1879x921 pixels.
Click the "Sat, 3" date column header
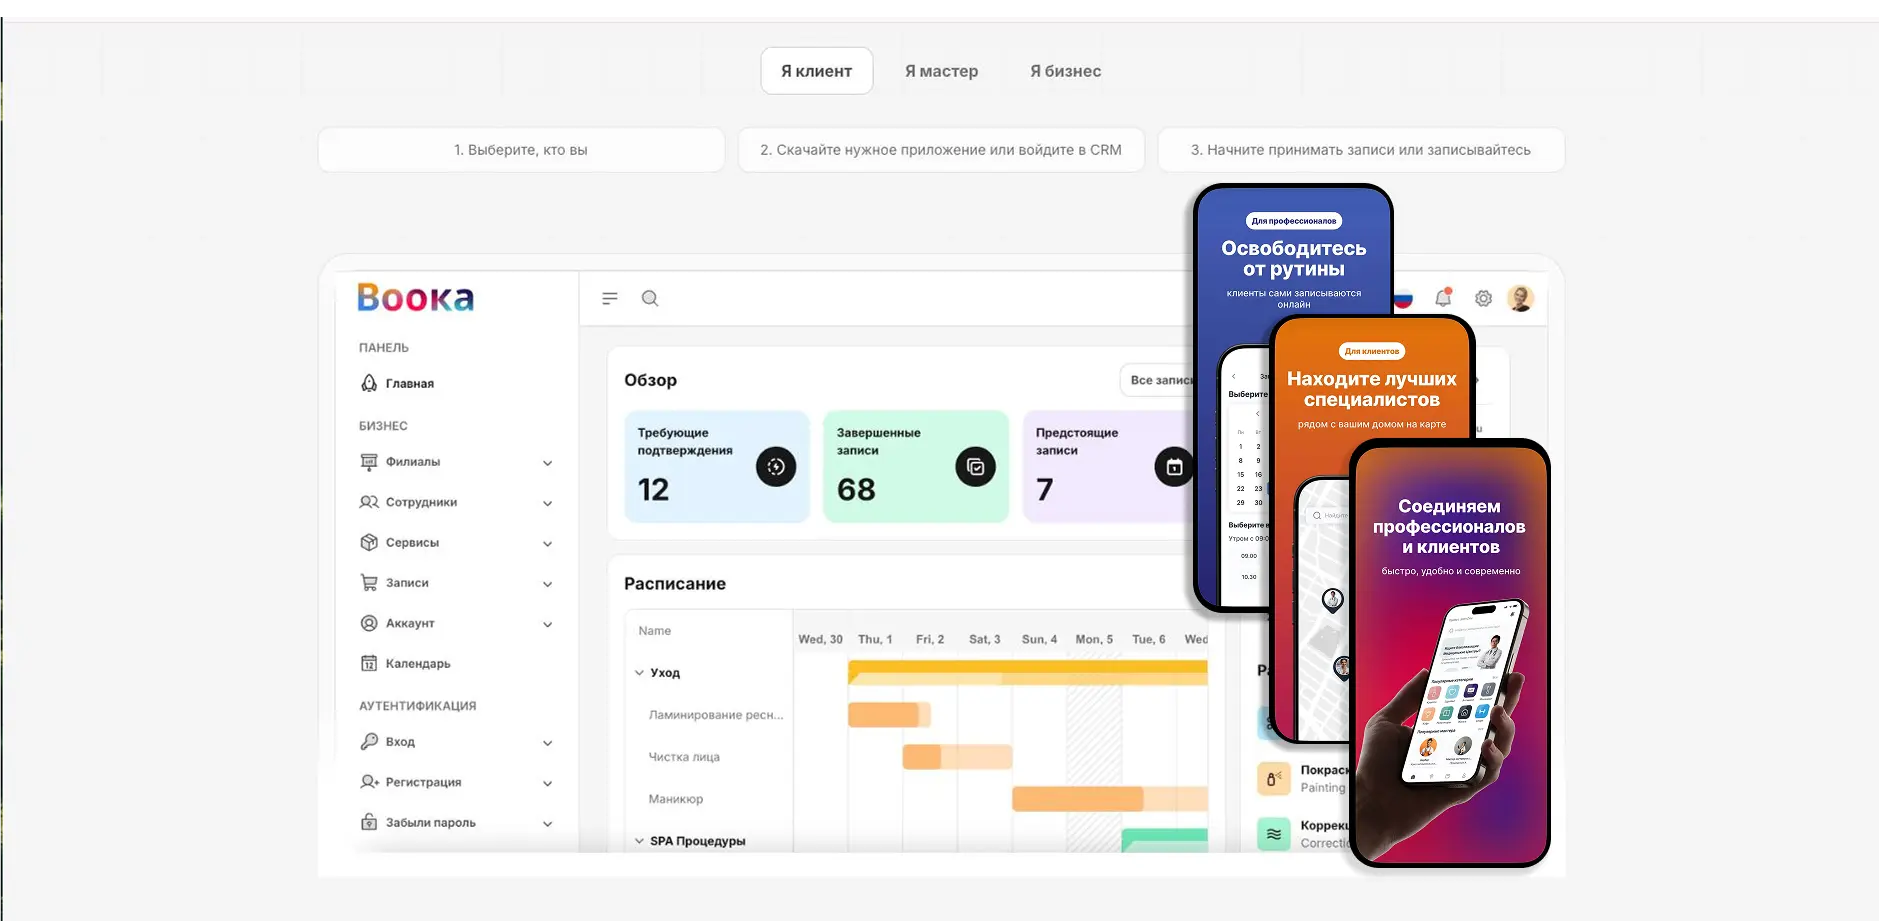coord(984,639)
